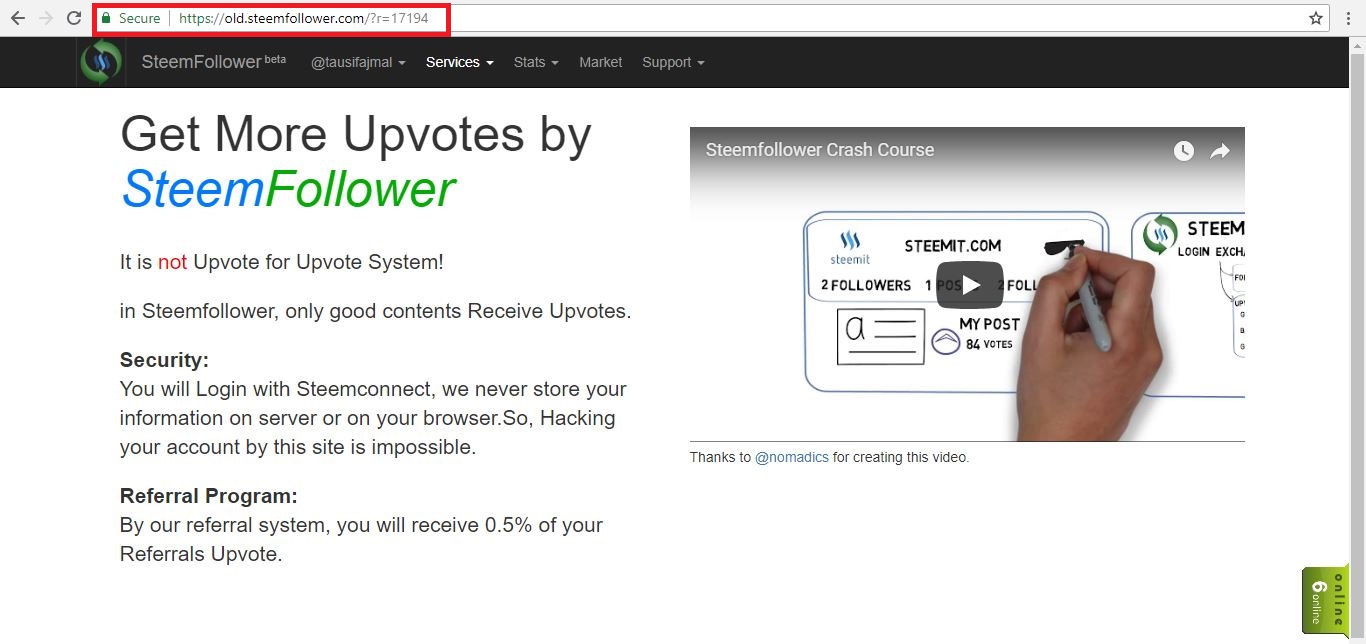Click the Watch later clock icon
Image resolution: width=1366 pixels, height=644 pixels.
coord(1184,151)
